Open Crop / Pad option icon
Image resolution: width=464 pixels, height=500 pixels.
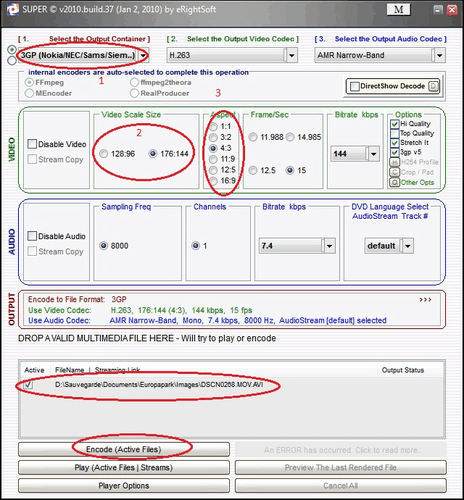[395, 172]
